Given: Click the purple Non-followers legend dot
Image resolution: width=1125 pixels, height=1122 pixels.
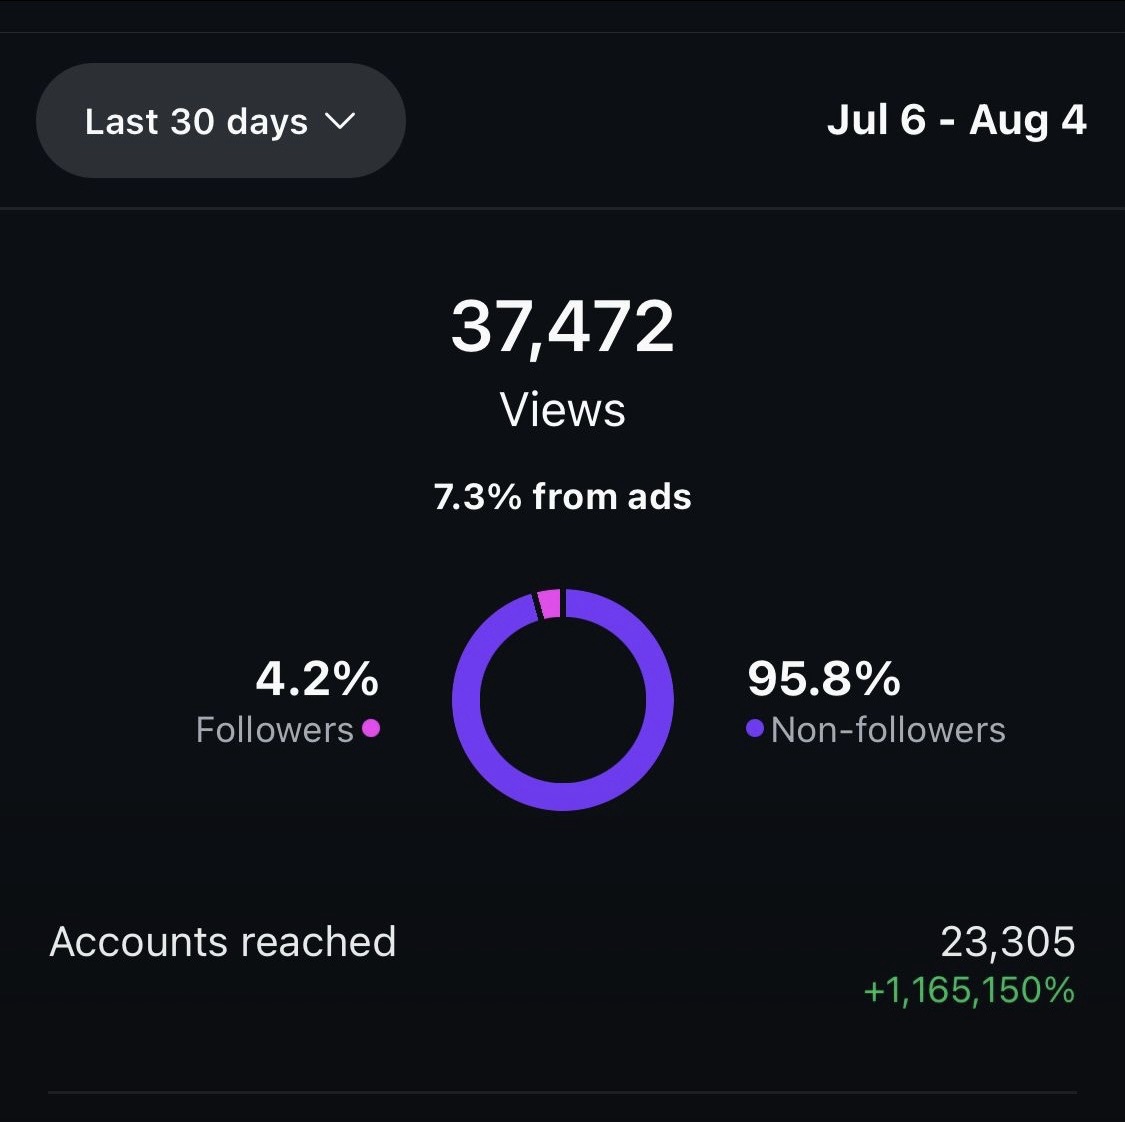Looking at the screenshot, I should (x=755, y=728).
